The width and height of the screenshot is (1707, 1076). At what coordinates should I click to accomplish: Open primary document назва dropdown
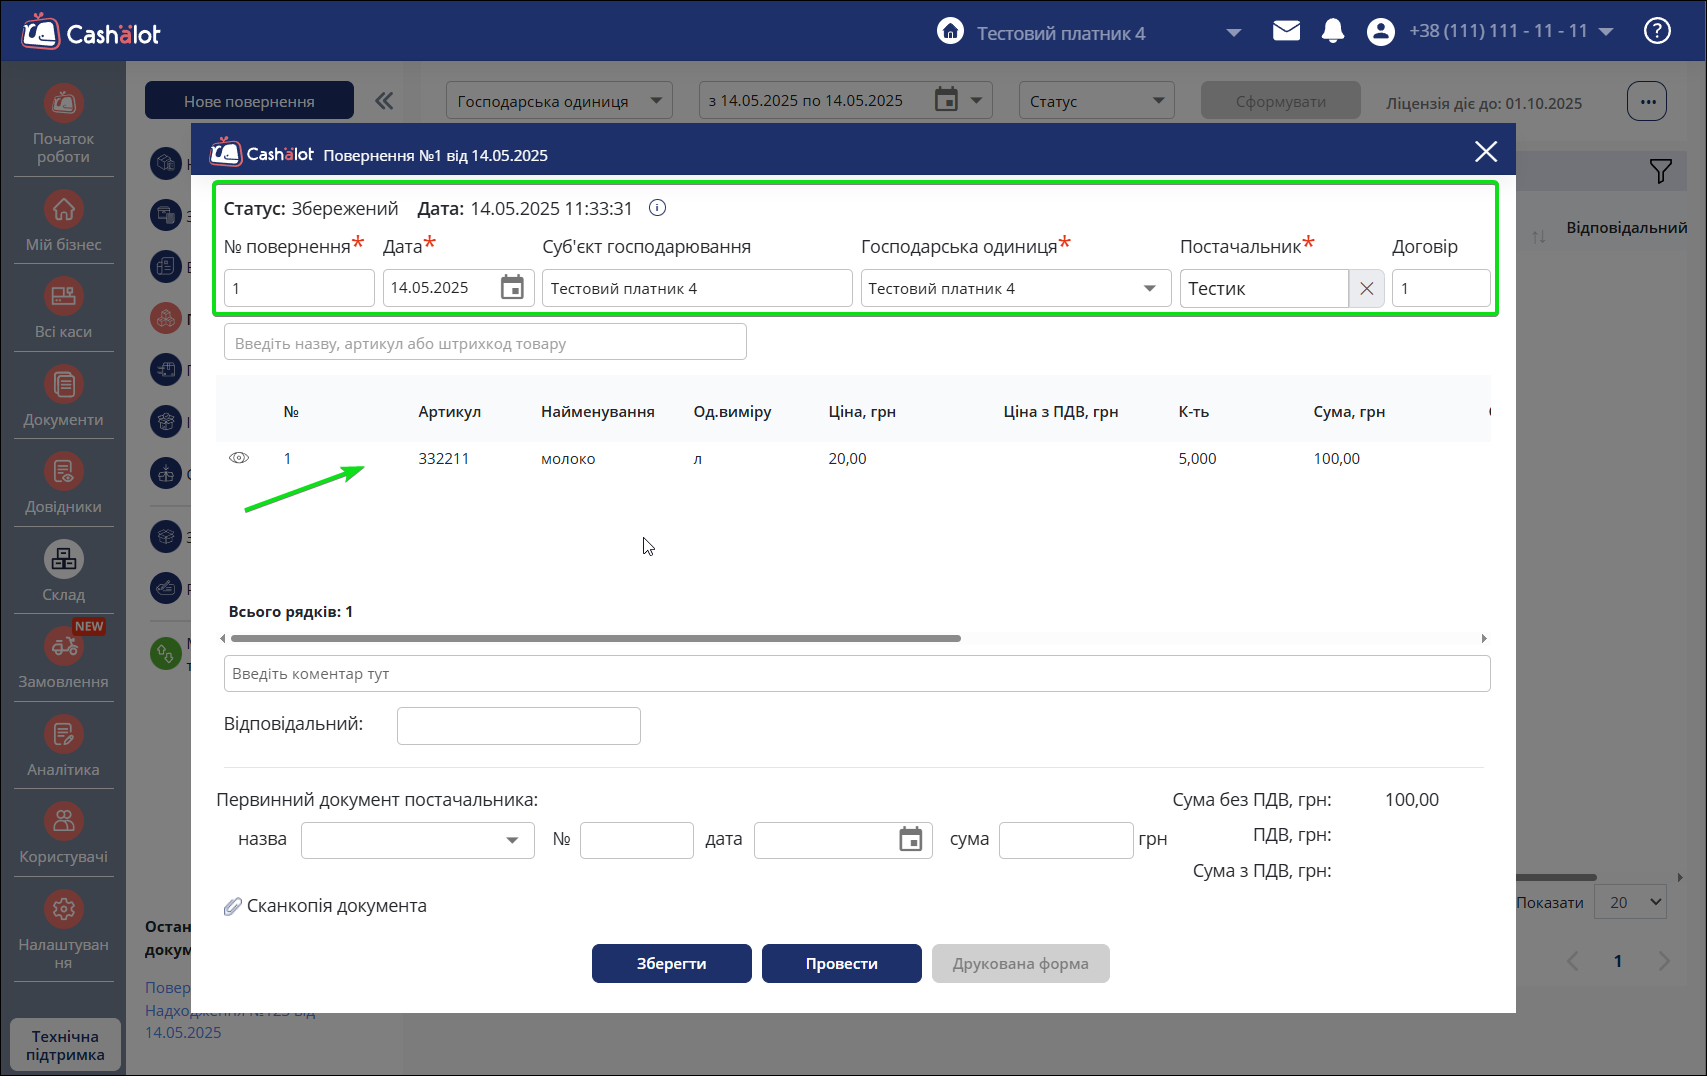pyautogui.click(x=417, y=840)
